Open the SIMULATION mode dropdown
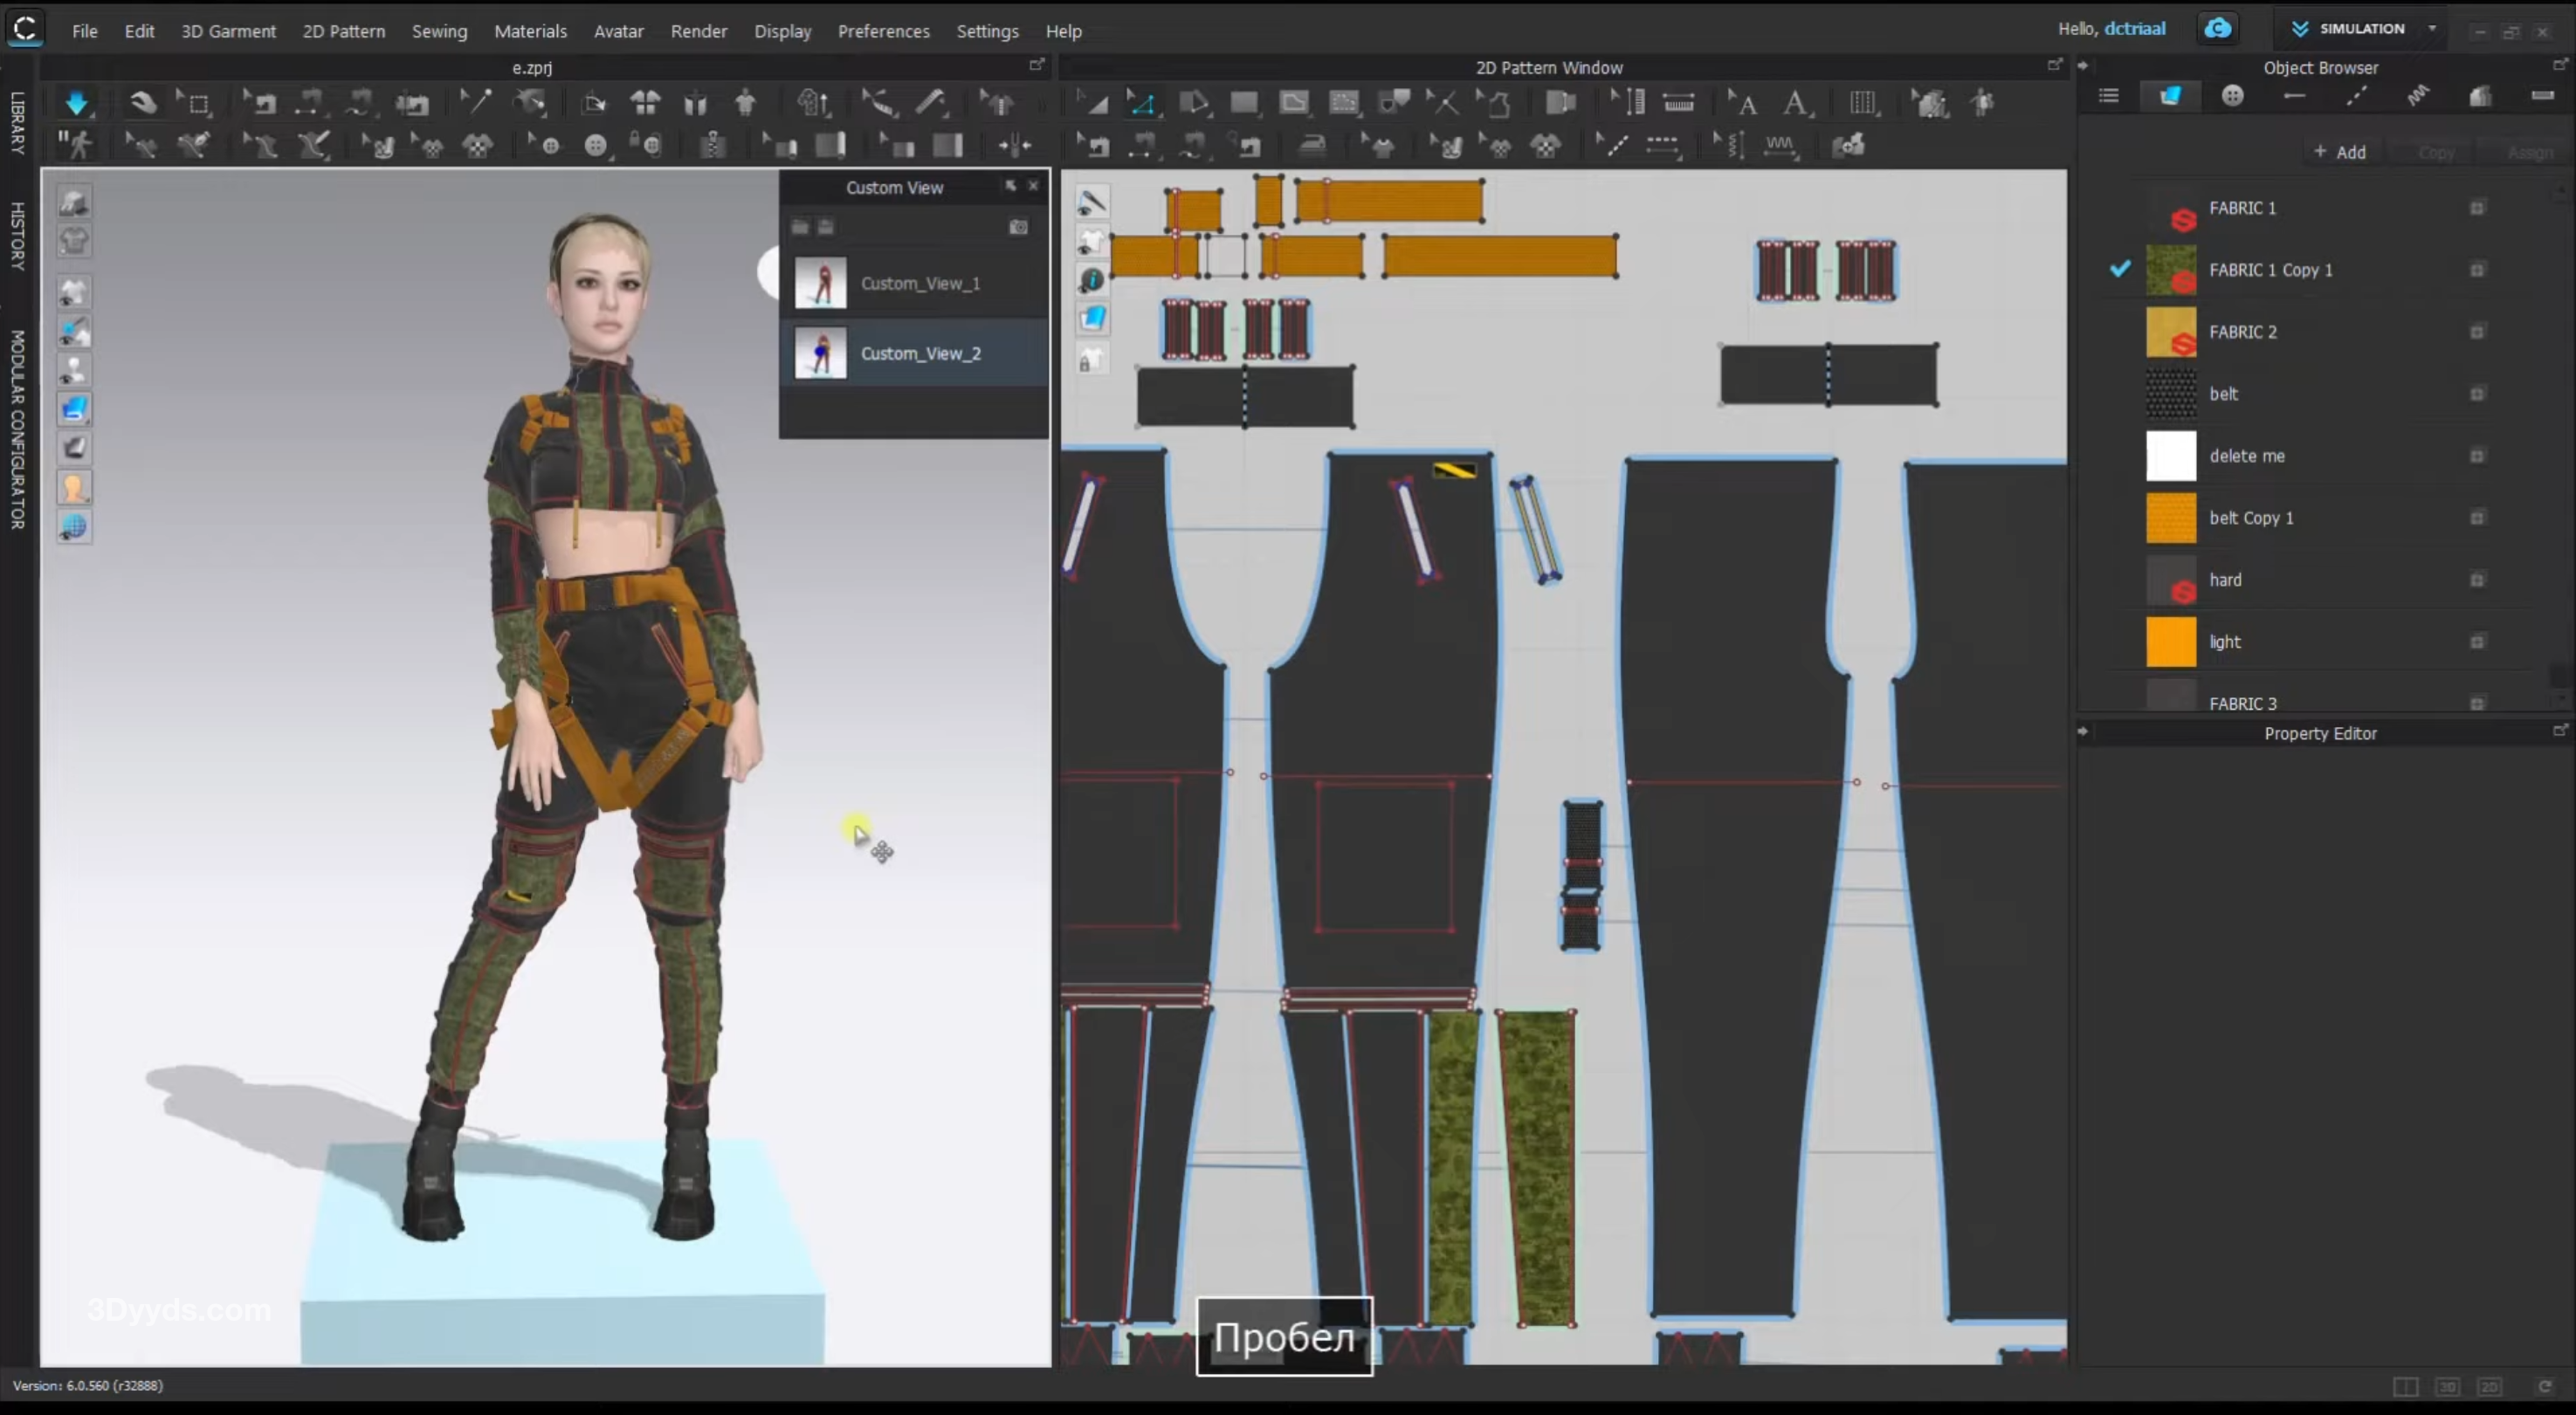This screenshot has width=2576, height=1415. coord(2432,29)
